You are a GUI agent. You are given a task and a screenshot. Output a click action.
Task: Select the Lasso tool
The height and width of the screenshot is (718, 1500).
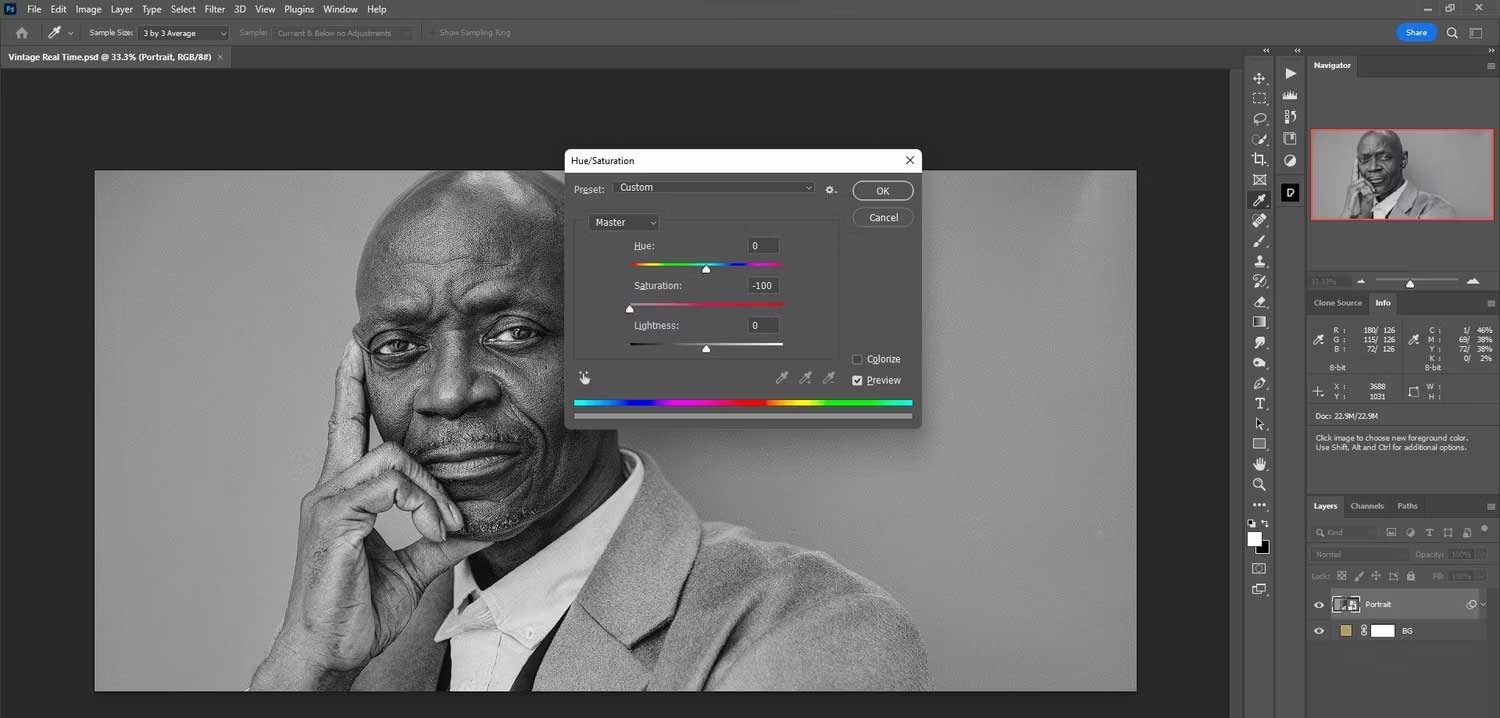click(x=1260, y=119)
